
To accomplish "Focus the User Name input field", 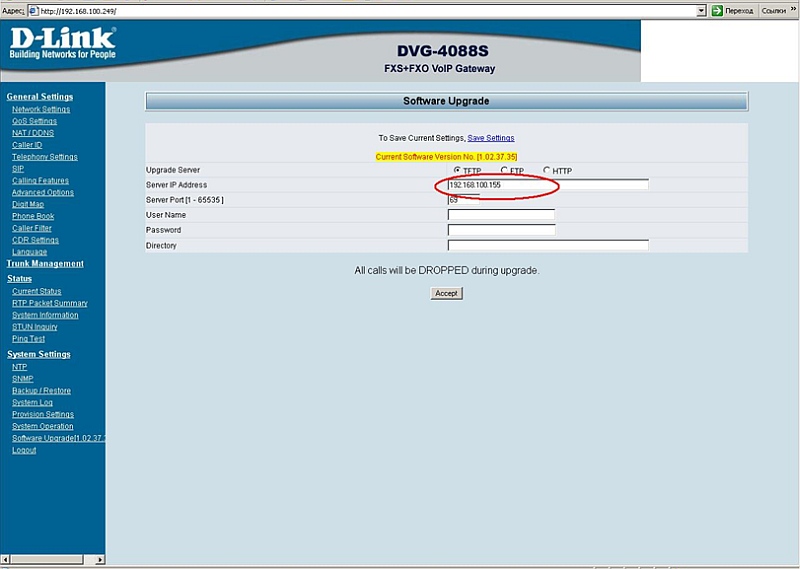I will click(x=501, y=215).
